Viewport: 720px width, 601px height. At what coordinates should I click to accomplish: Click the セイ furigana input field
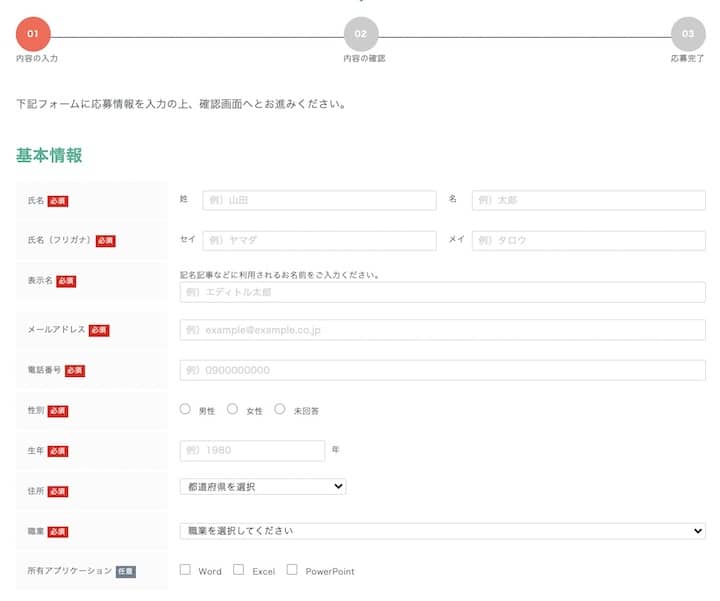point(319,240)
